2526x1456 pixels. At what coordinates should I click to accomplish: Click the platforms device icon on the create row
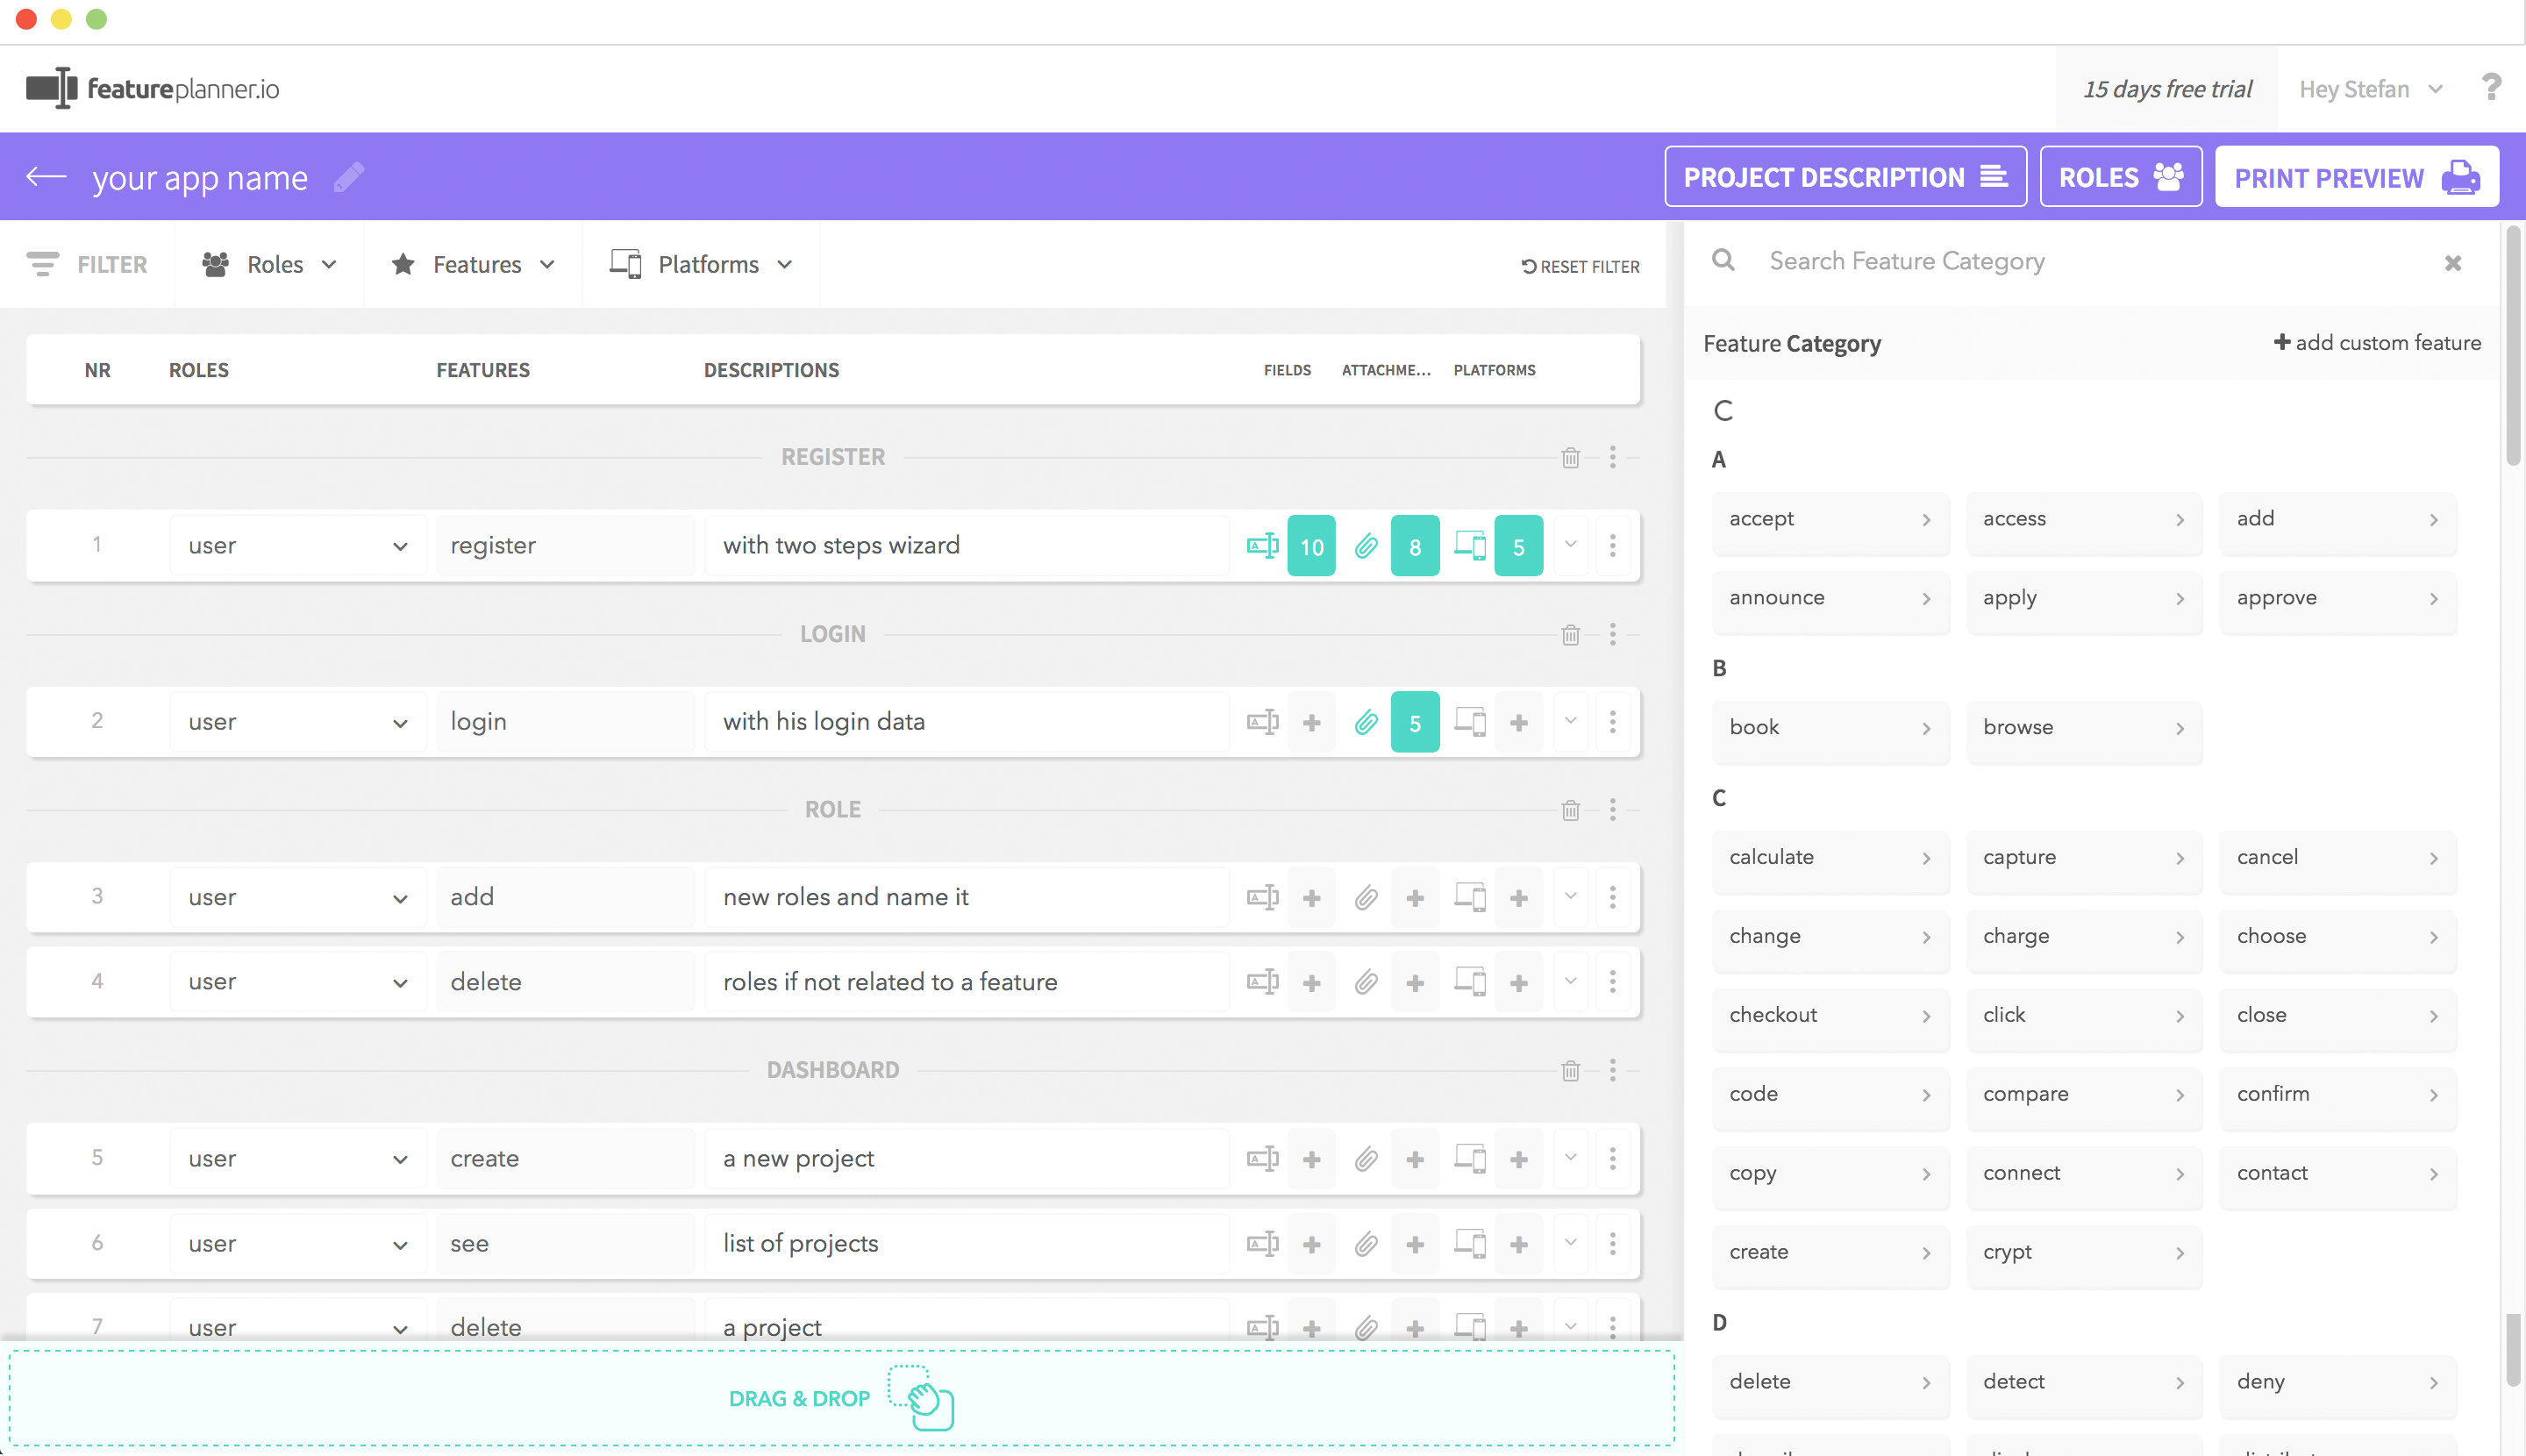(x=1470, y=1158)
